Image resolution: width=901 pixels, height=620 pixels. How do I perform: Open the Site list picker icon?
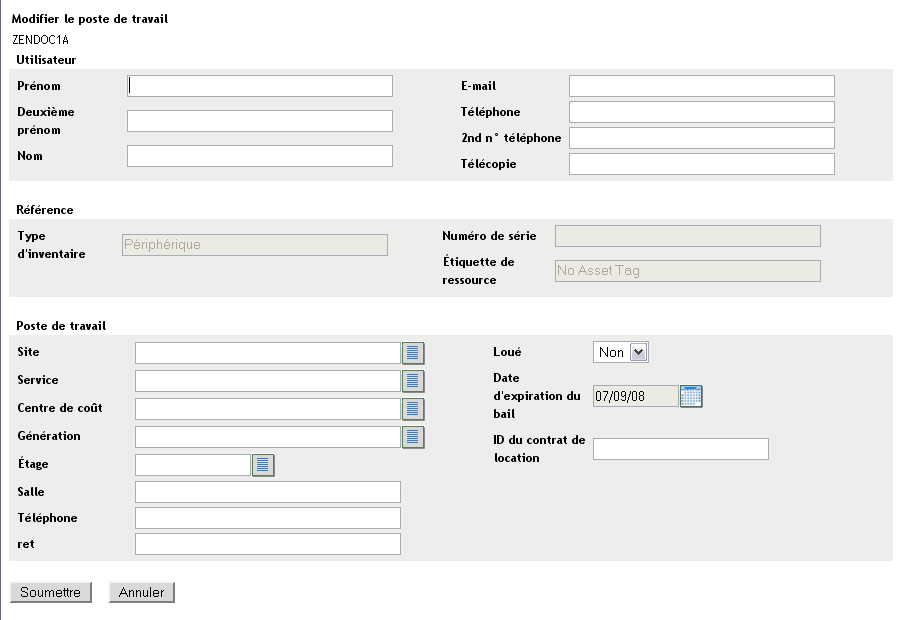pos(413,352)
